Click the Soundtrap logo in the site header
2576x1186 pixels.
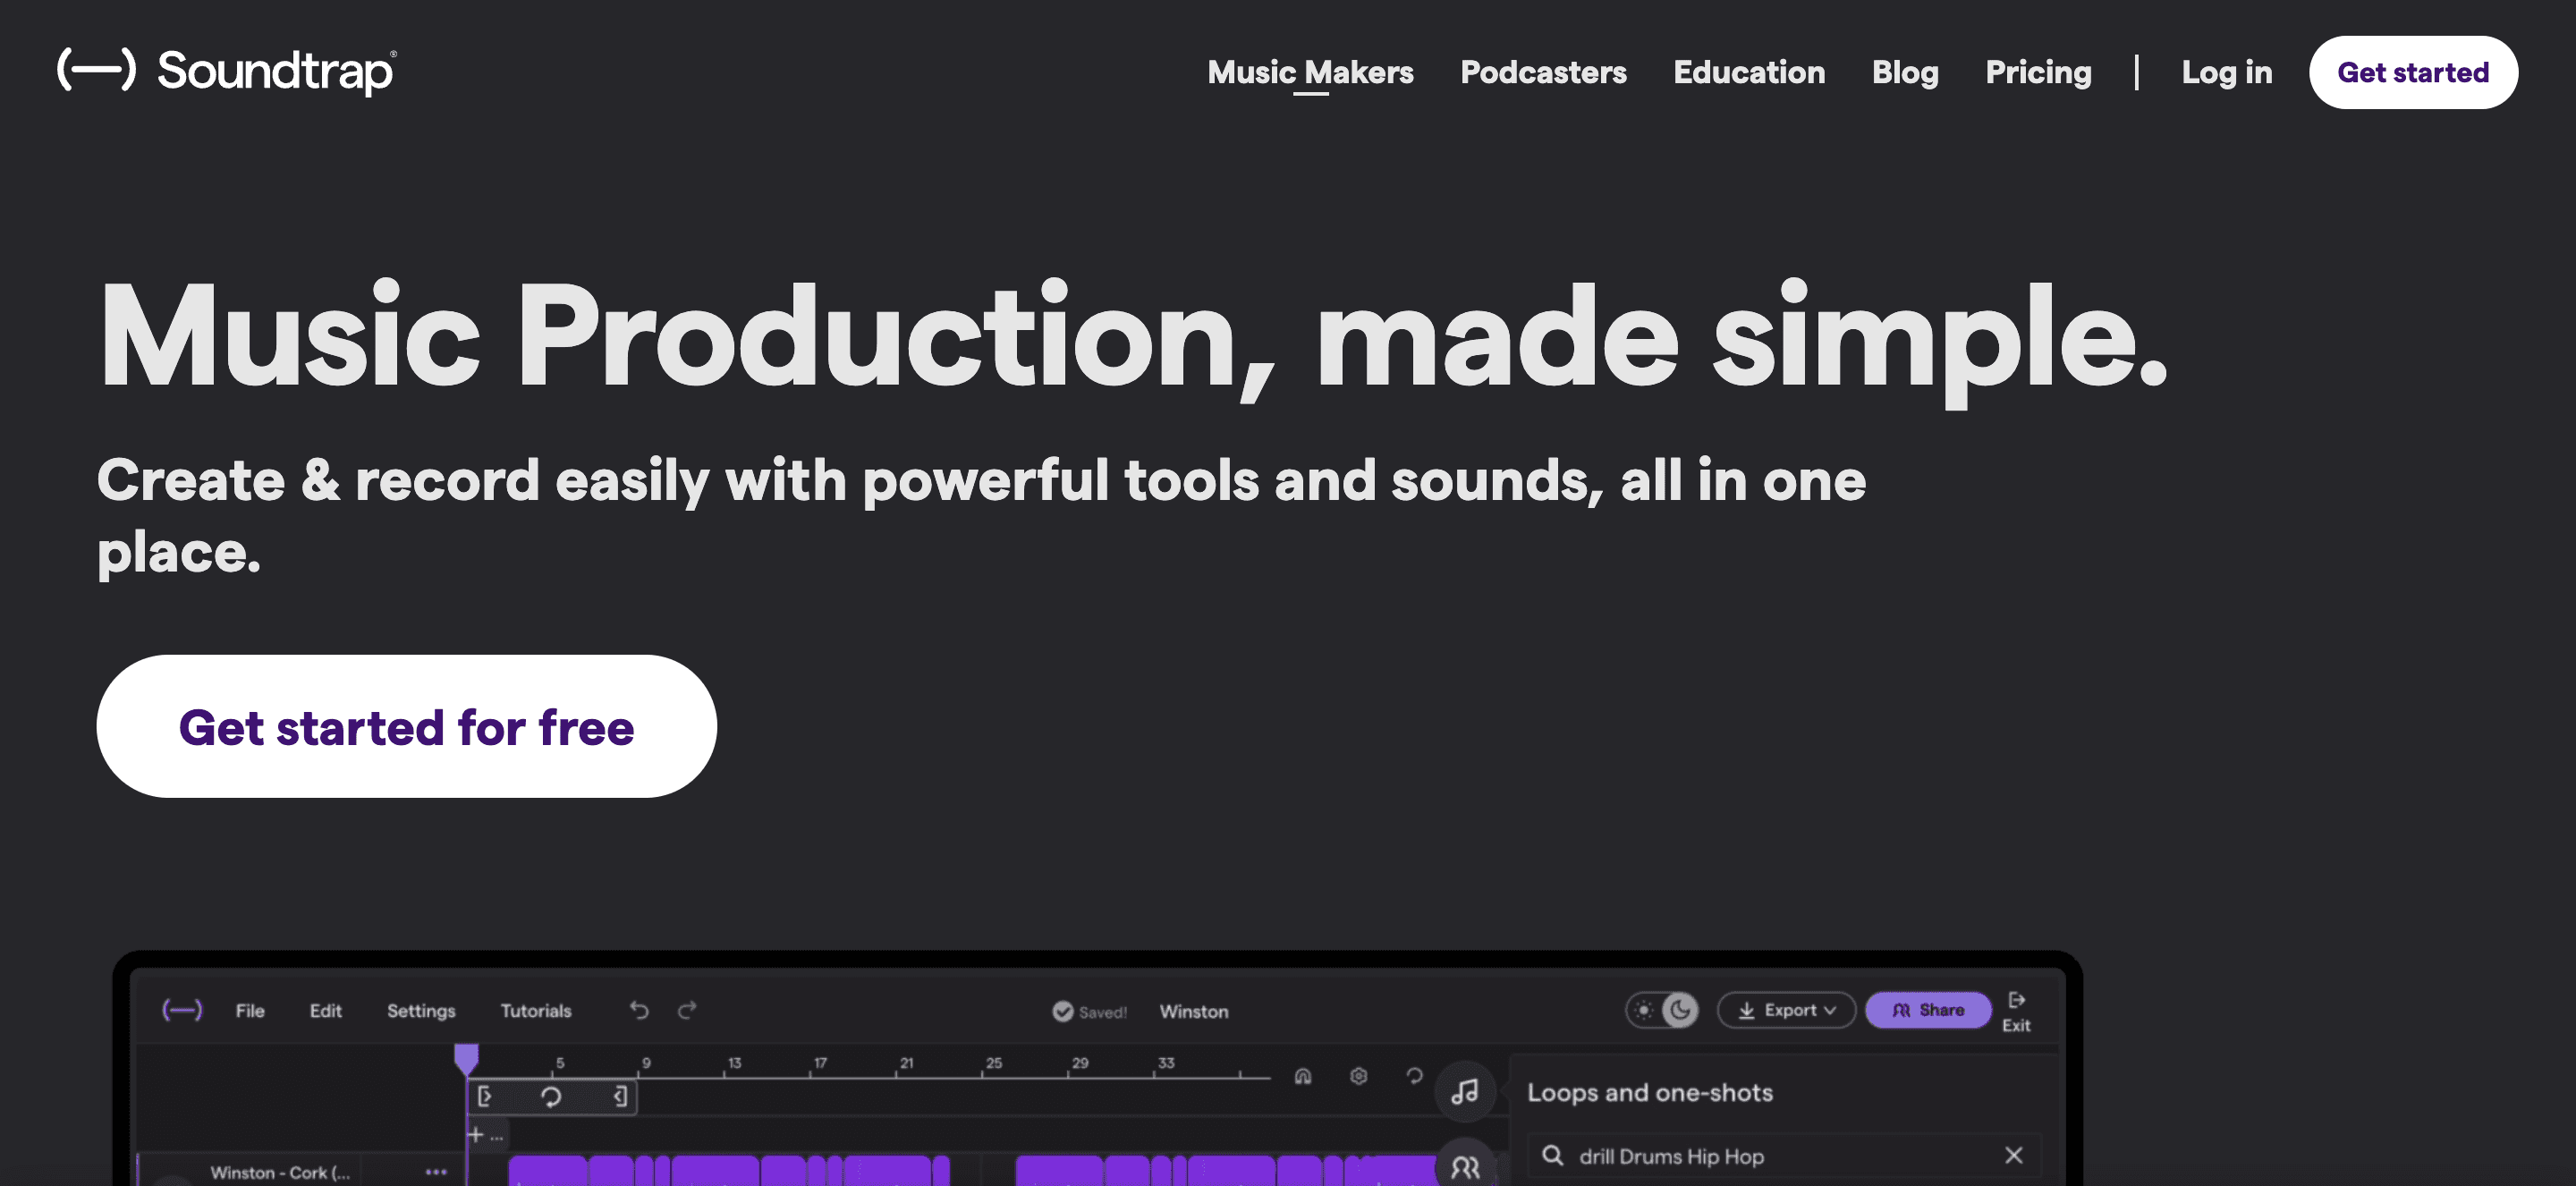227,71
